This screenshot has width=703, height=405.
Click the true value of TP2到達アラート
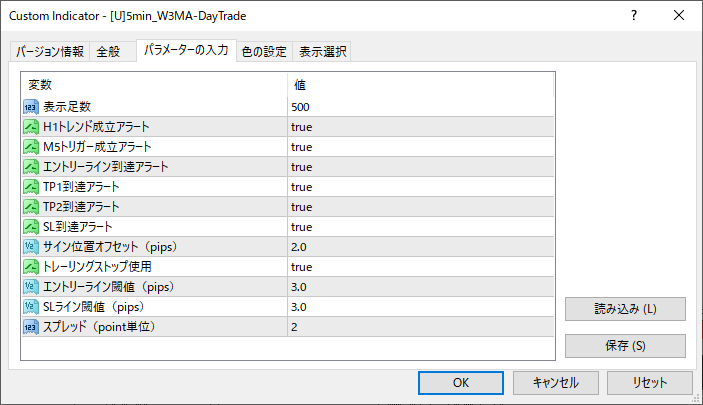tap(302, 207)
